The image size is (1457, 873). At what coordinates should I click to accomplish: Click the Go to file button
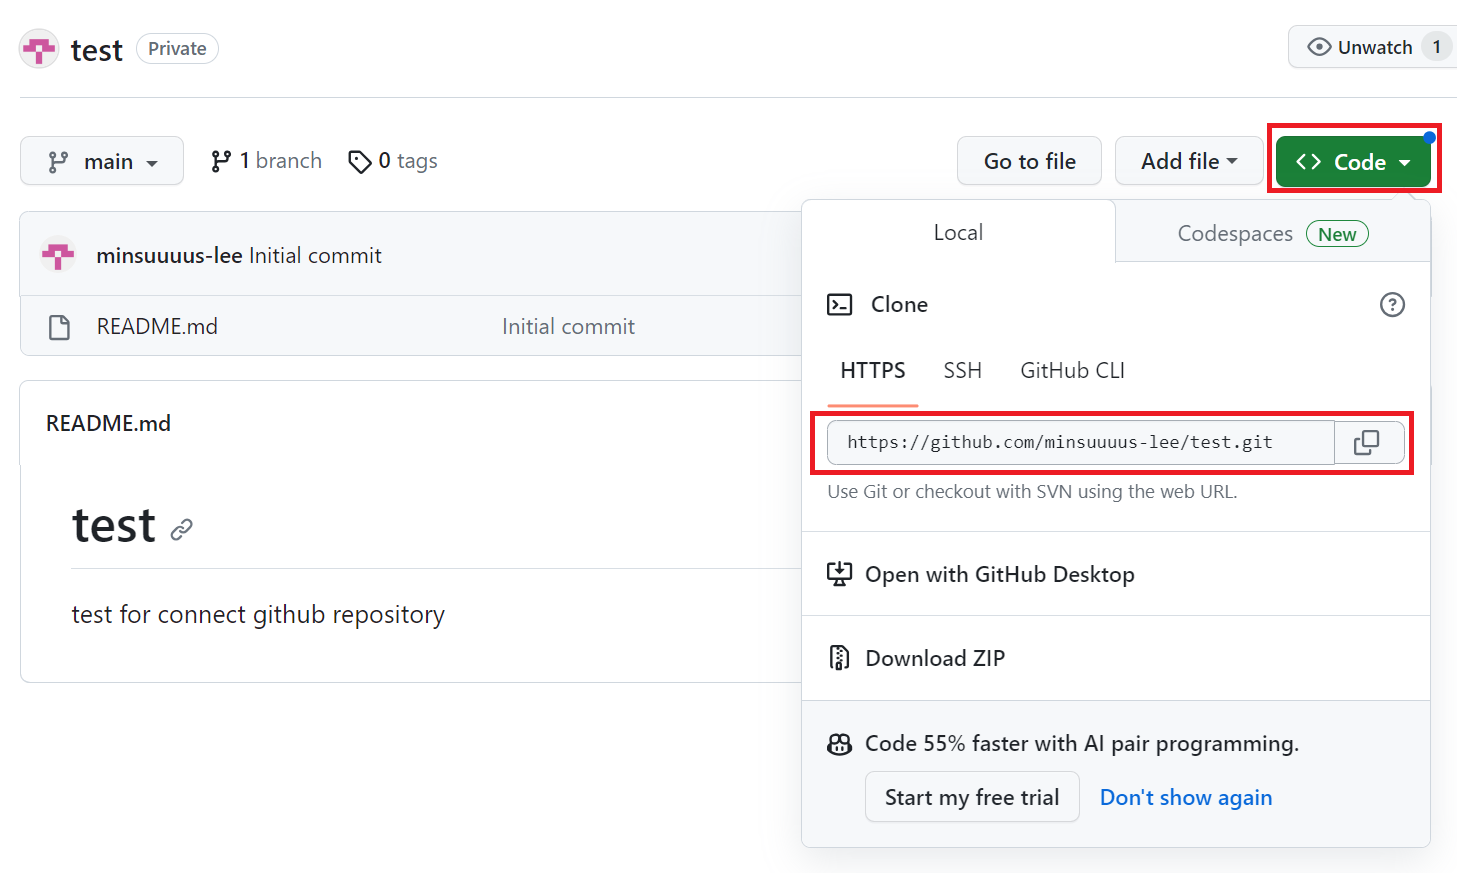click(x=1029, y=161)
